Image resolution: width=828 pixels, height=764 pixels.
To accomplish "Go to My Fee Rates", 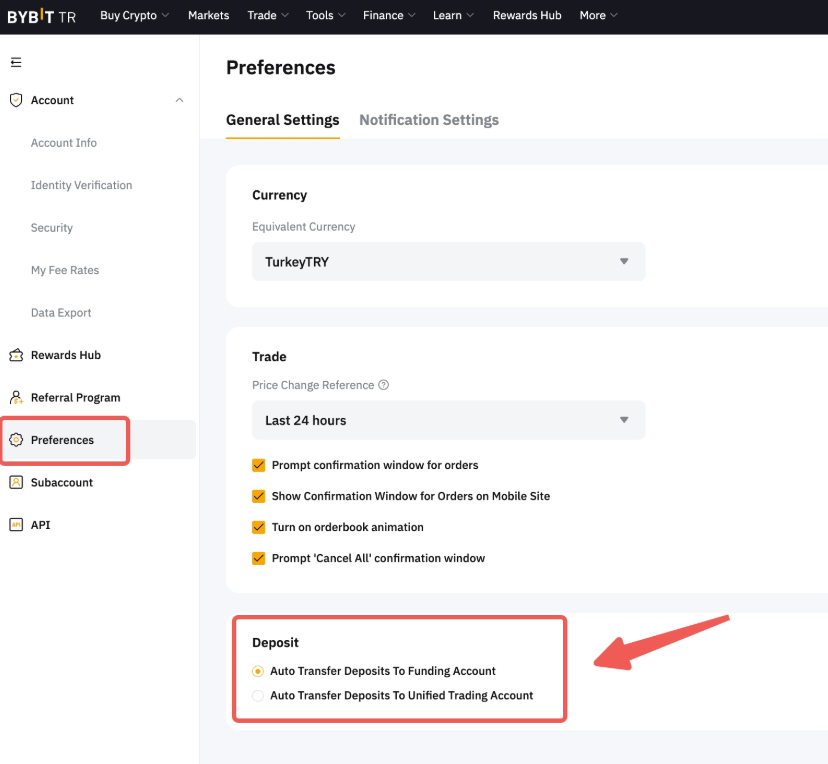I will [x=65, y=270].
